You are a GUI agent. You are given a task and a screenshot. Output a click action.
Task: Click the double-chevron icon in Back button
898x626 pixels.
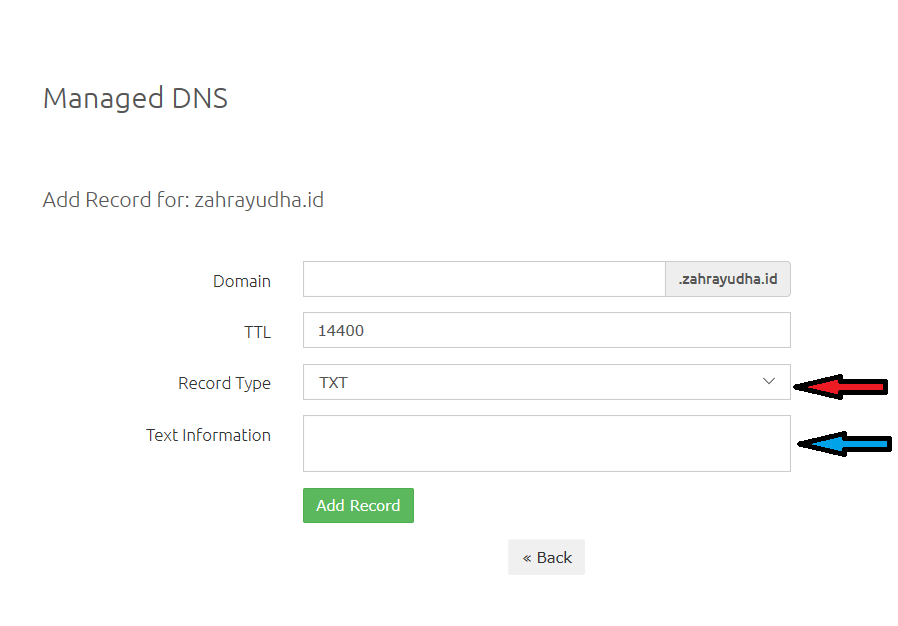click(527, 558)
